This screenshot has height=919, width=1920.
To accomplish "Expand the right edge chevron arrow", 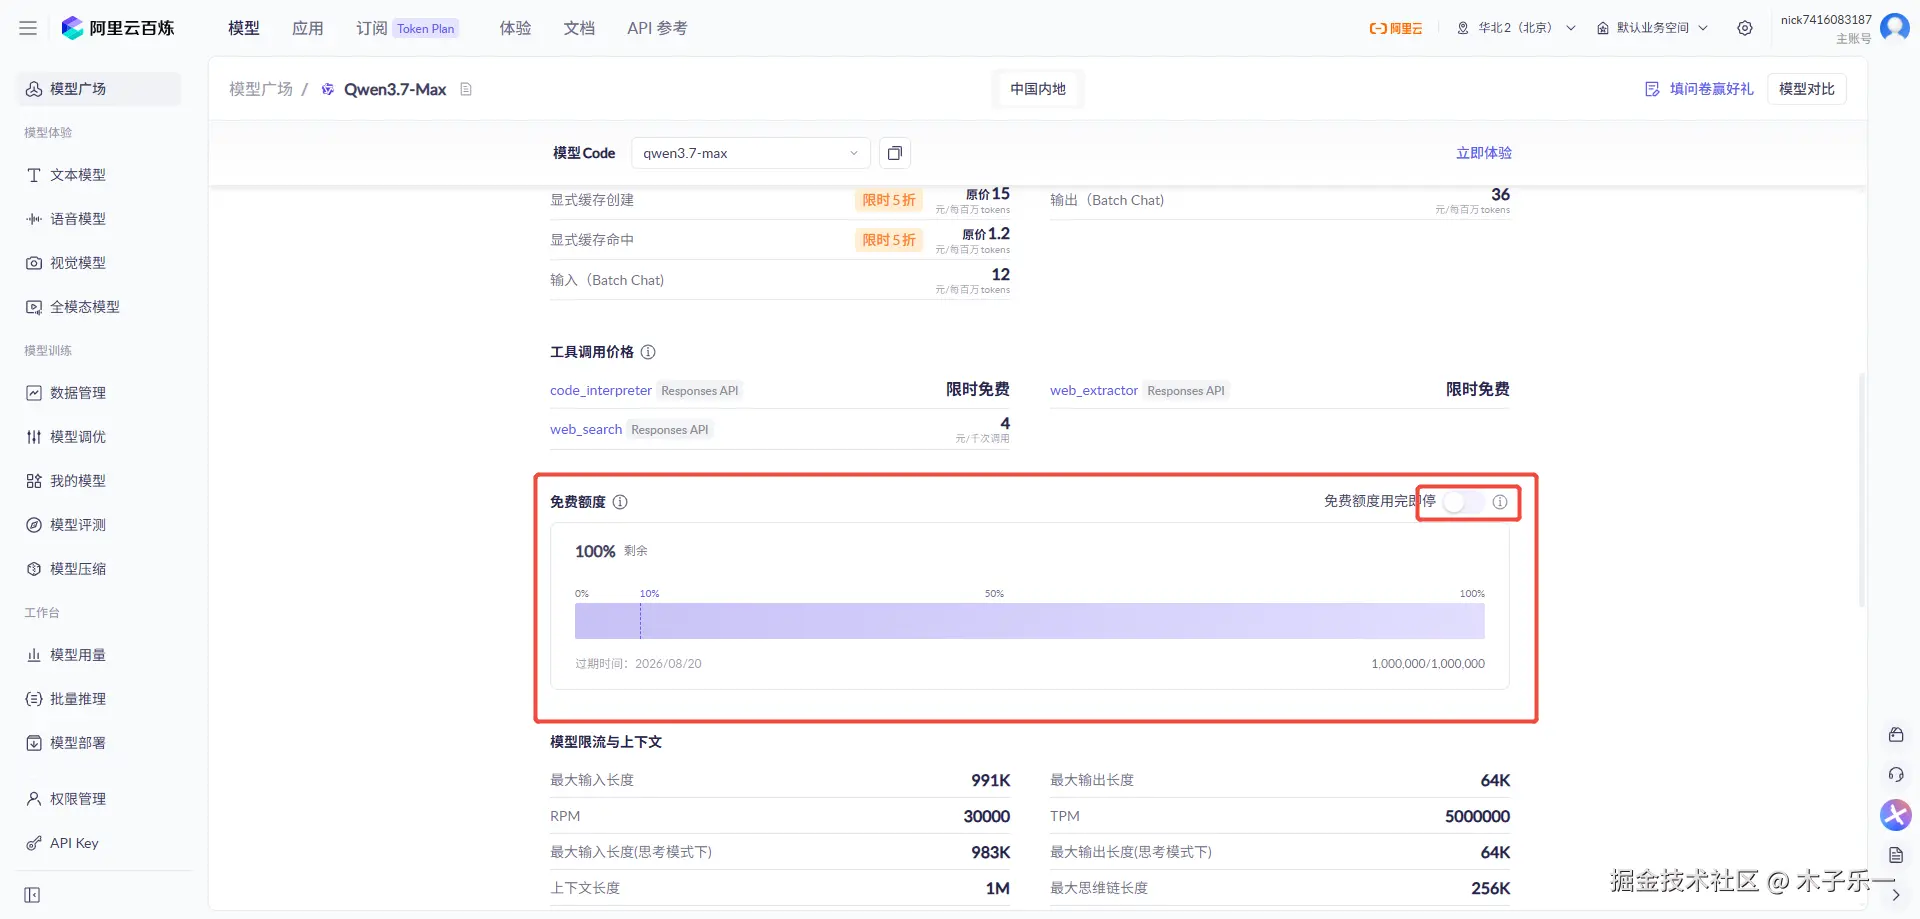I will pyautogui.click(x=1896, y=895).
